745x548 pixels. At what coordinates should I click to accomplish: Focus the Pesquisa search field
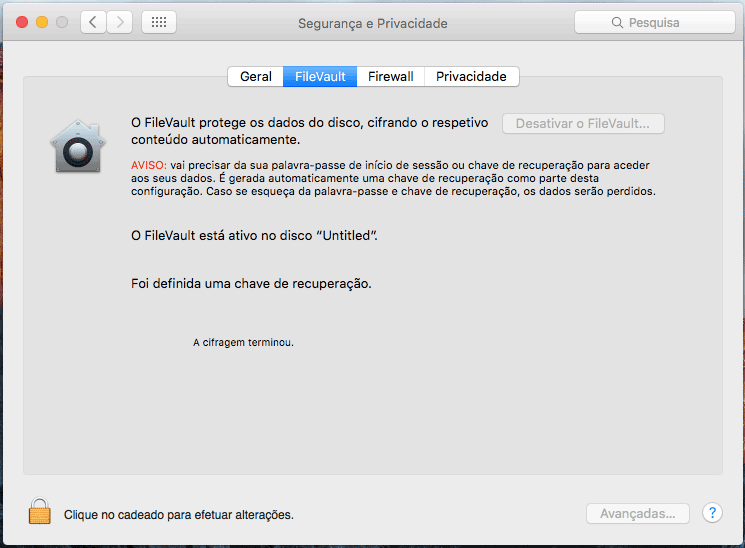tap(655, 22)
